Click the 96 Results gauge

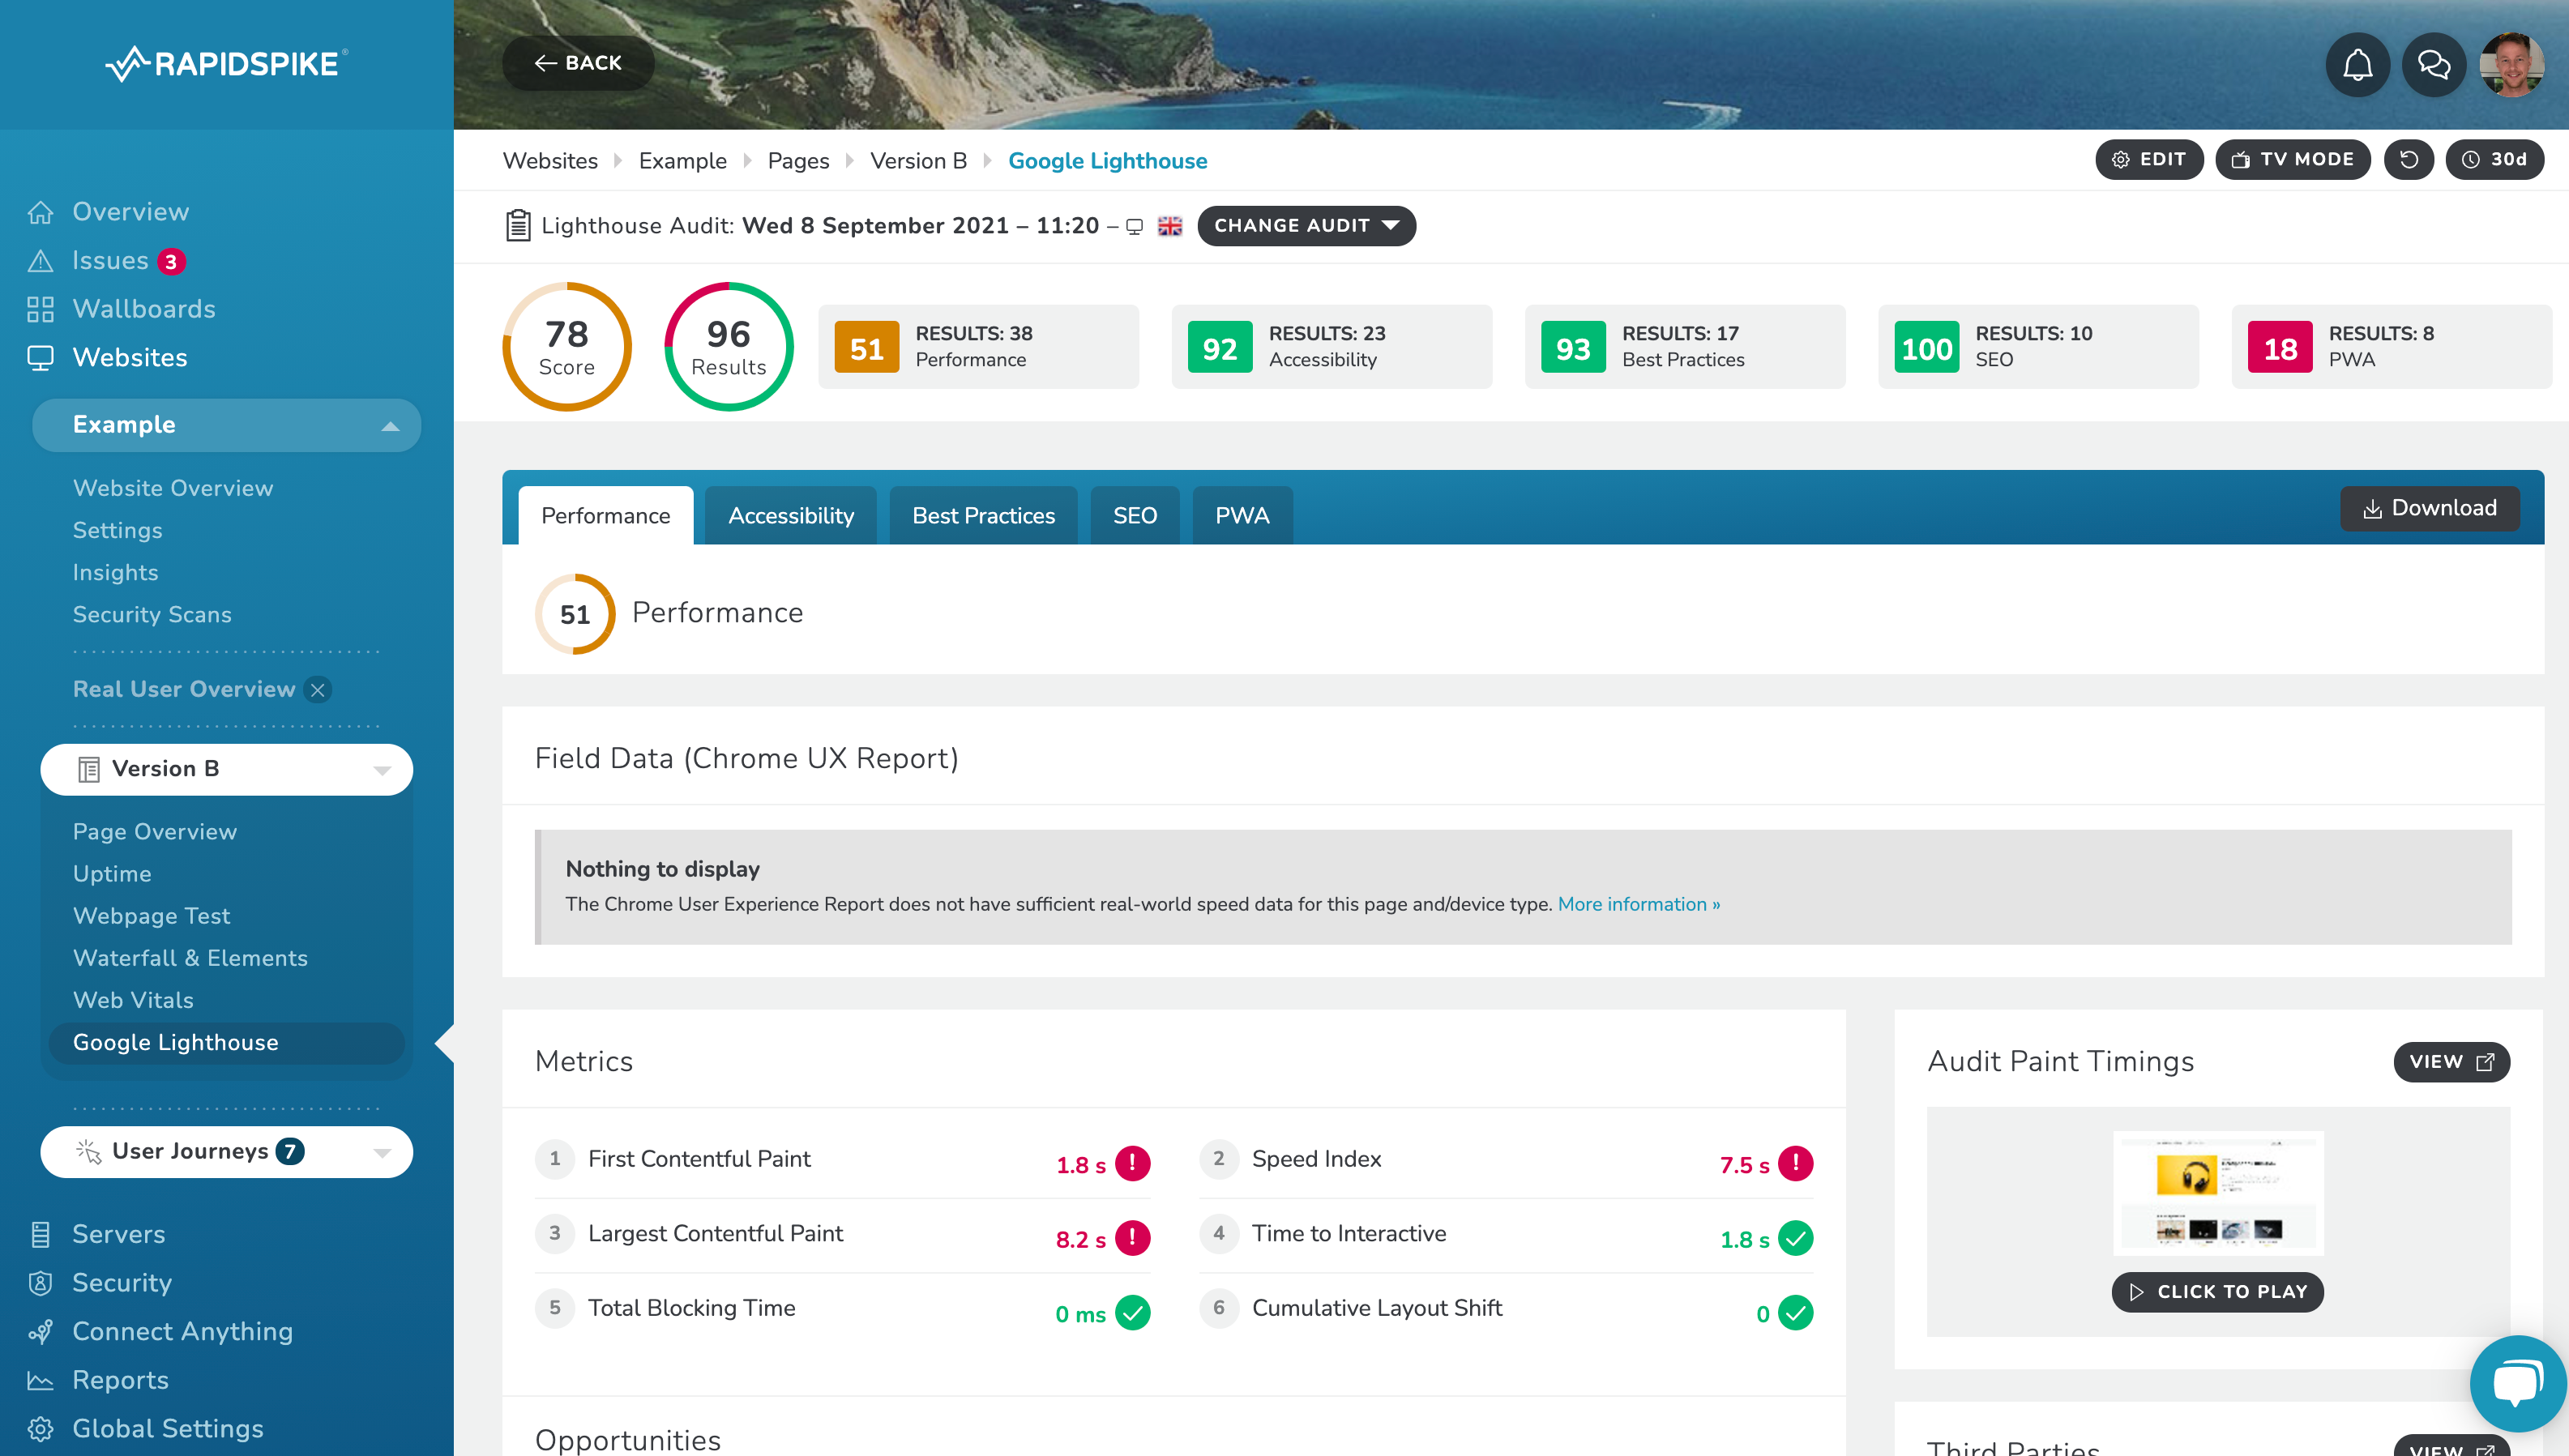(x=729, y=347)
